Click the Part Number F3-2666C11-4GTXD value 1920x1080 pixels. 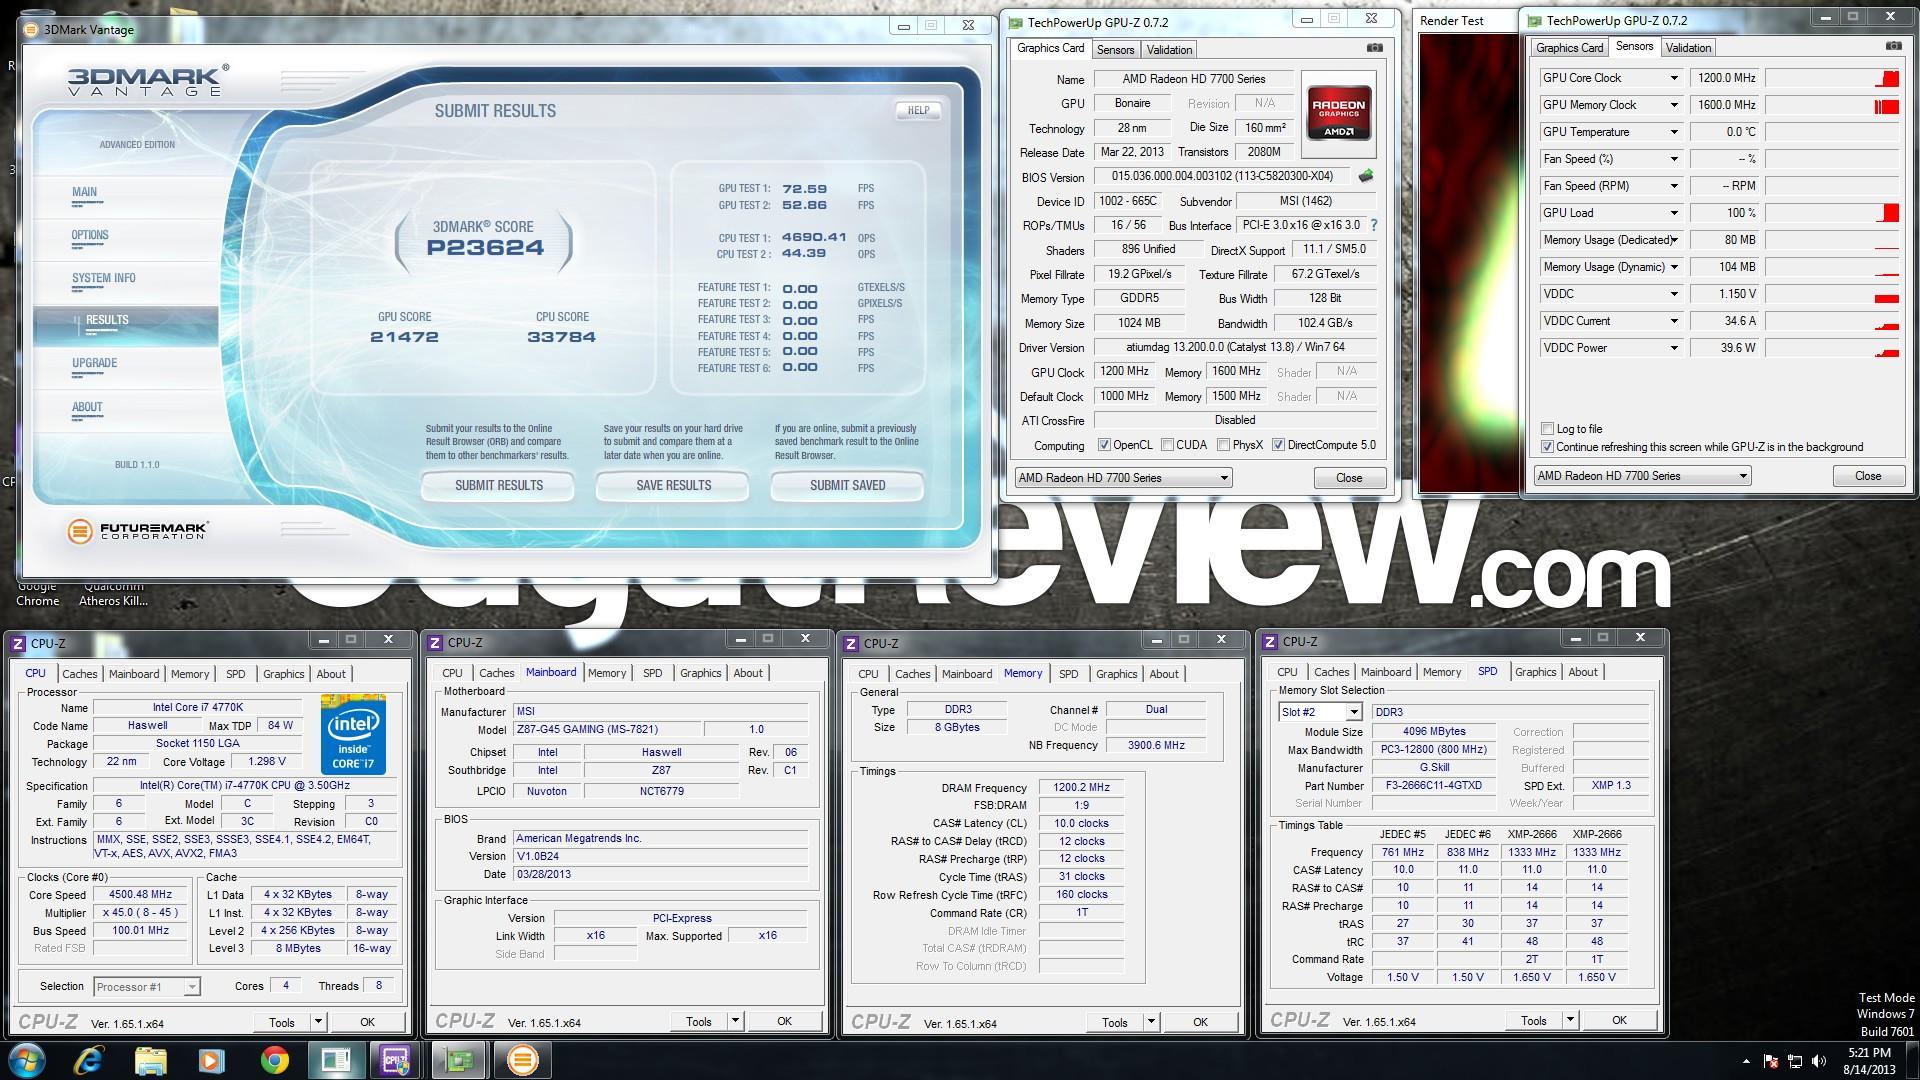[1433, 786]
